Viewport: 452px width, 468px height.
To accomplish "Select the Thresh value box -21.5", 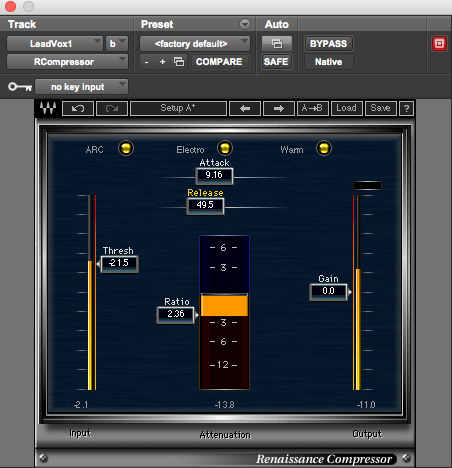I will 119,263.
